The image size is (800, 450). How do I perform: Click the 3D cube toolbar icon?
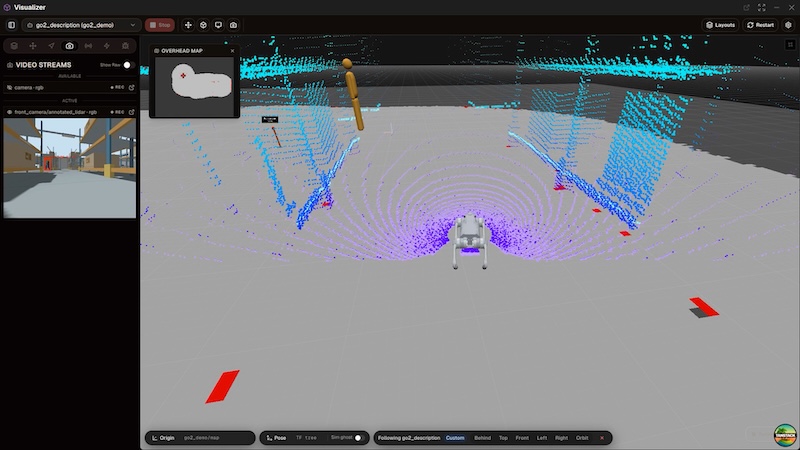[203, 25]
